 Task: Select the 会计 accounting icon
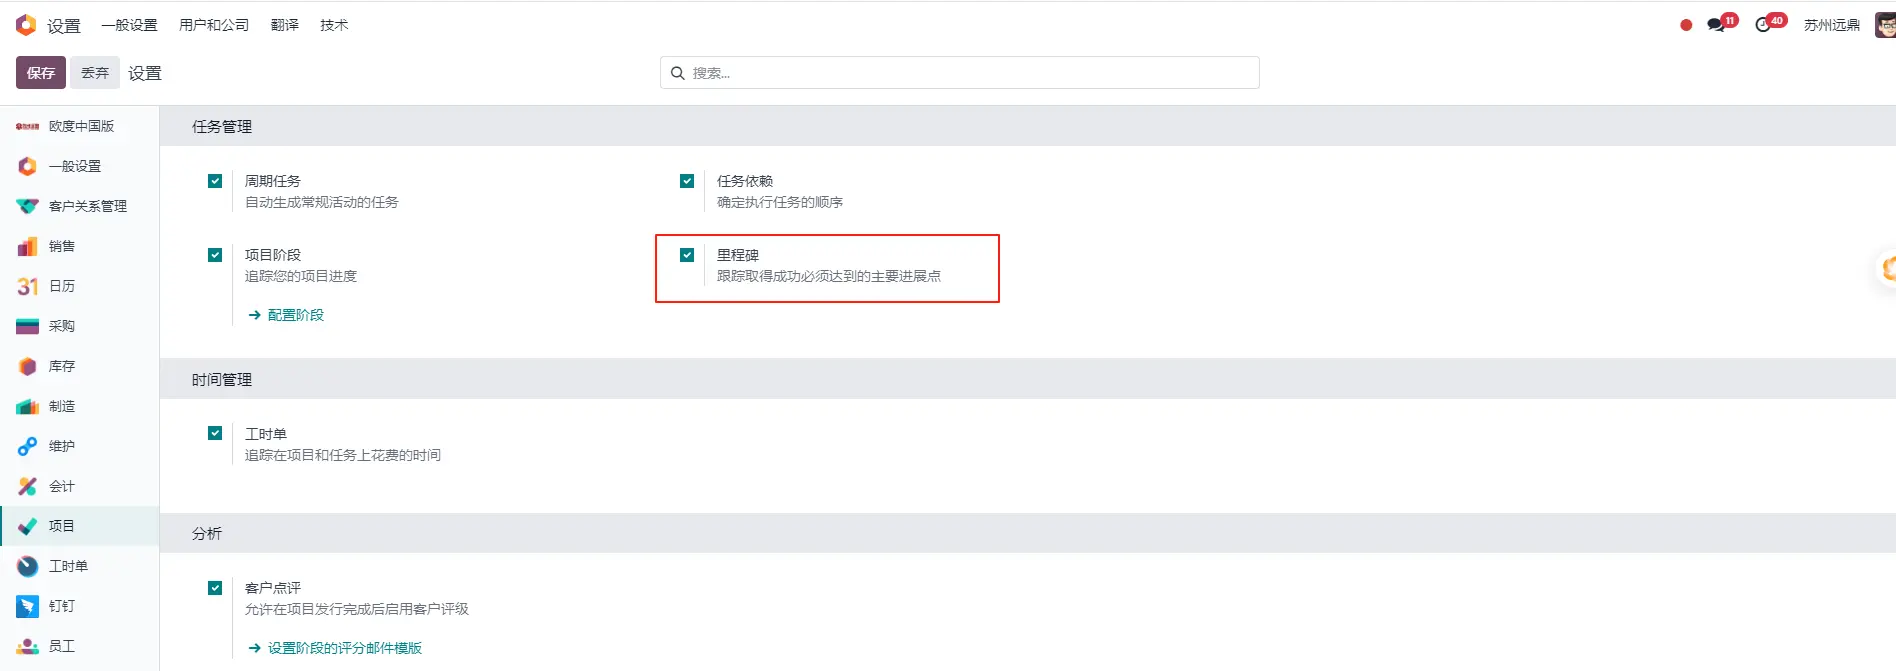point(28,486)
